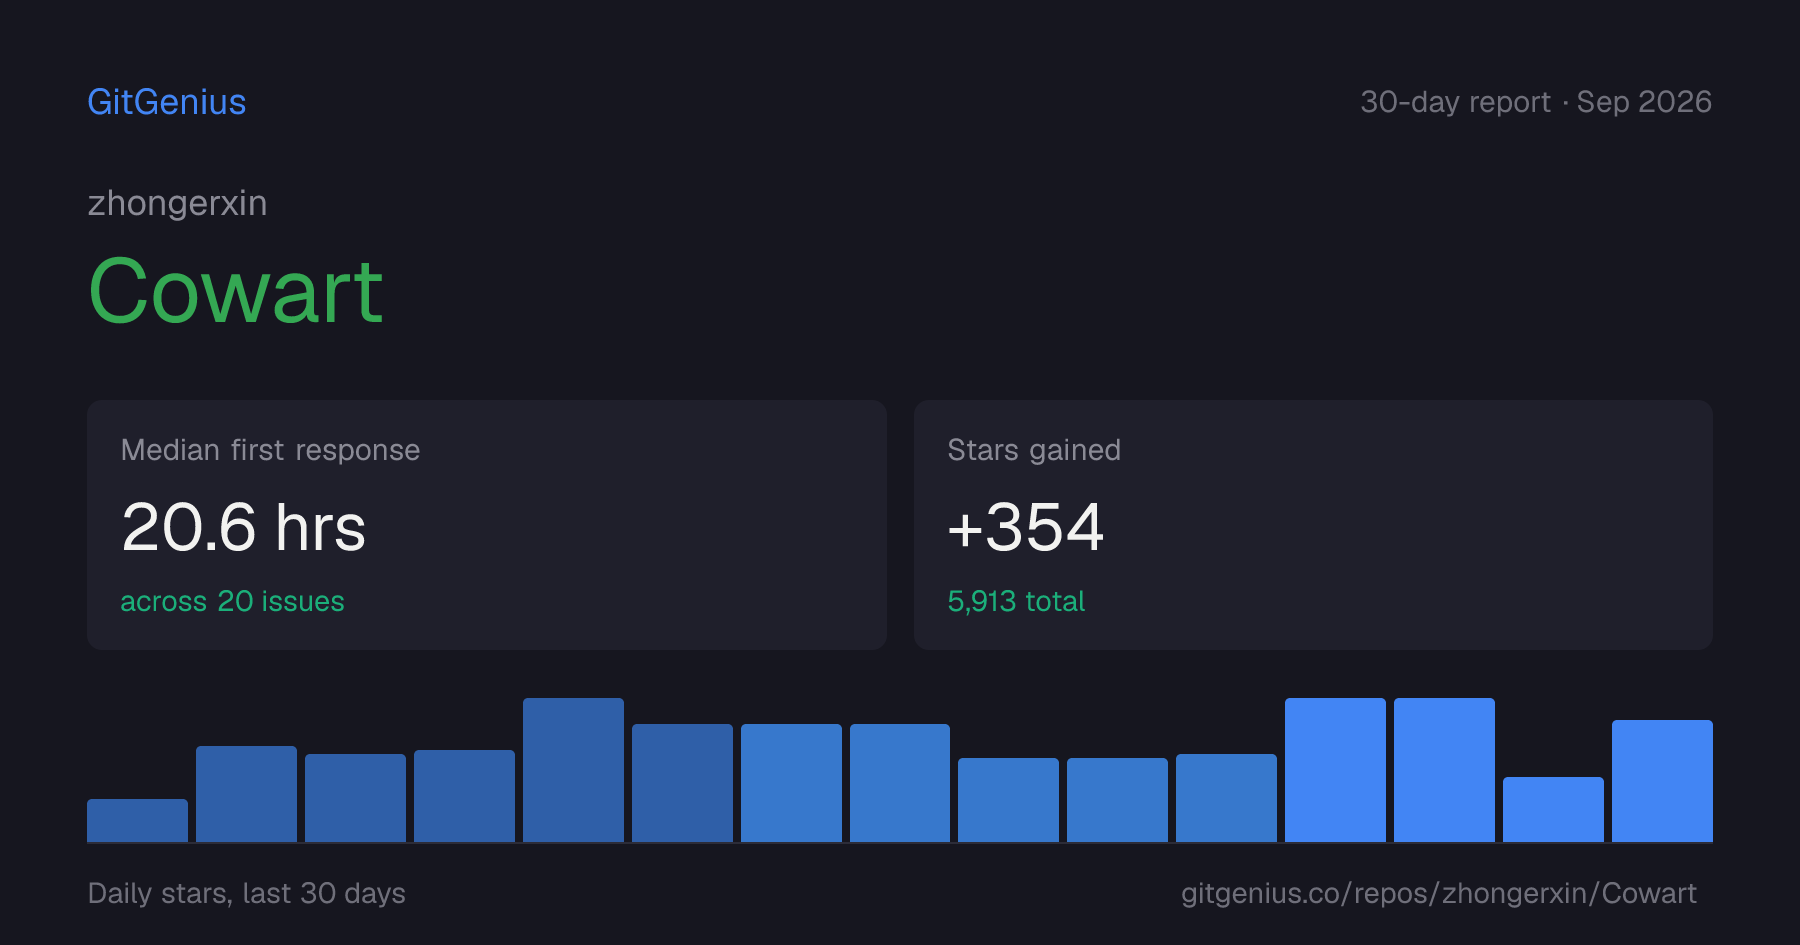Open gitgenius.co/repos/zhongerxin/Cowart URL

1439,893
